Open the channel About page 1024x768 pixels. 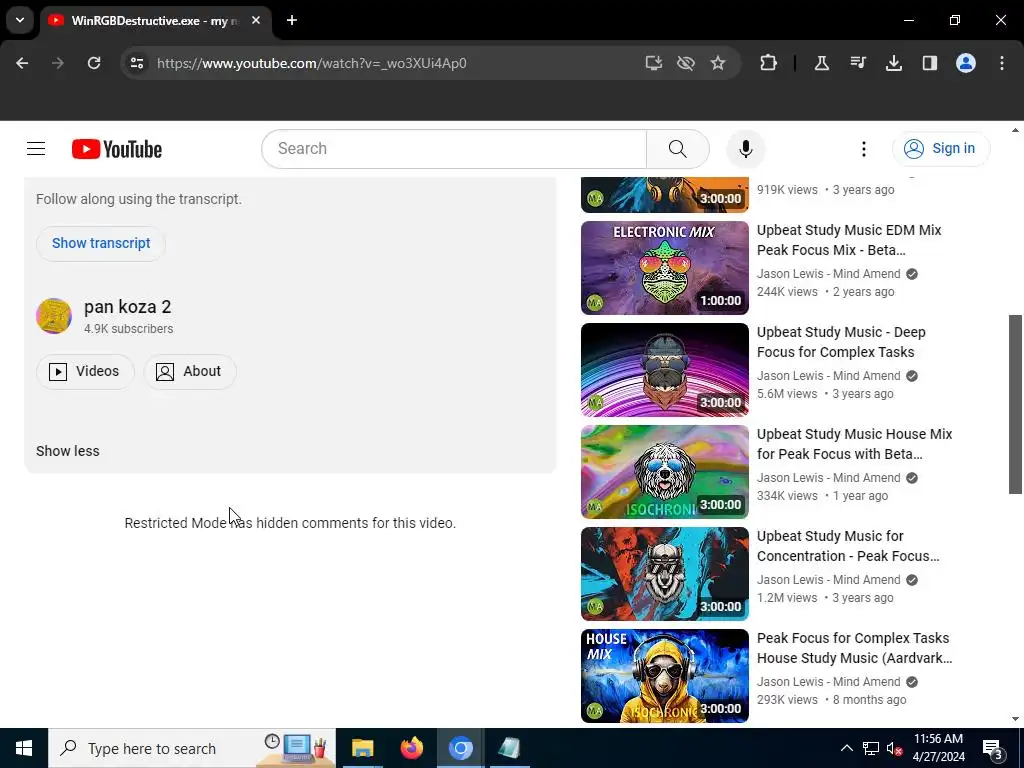189,372
